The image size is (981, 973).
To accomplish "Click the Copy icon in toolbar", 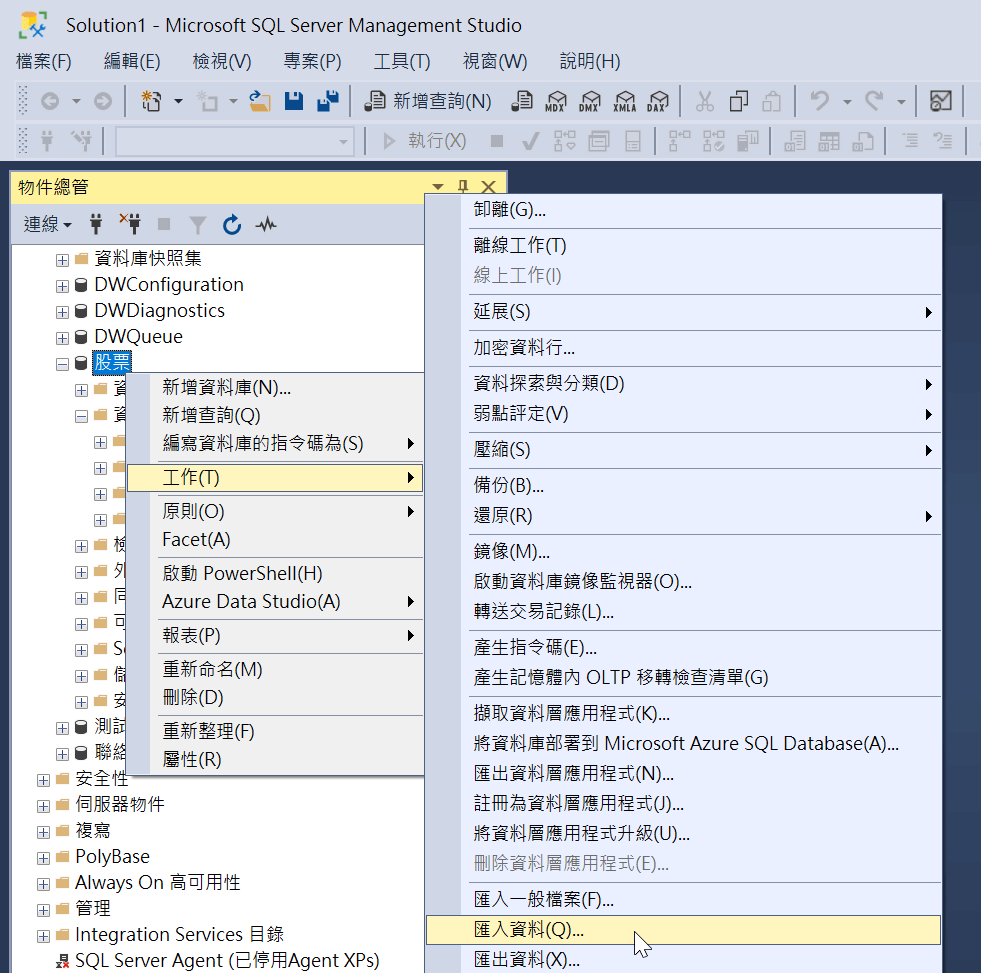I will coord(739,101).
